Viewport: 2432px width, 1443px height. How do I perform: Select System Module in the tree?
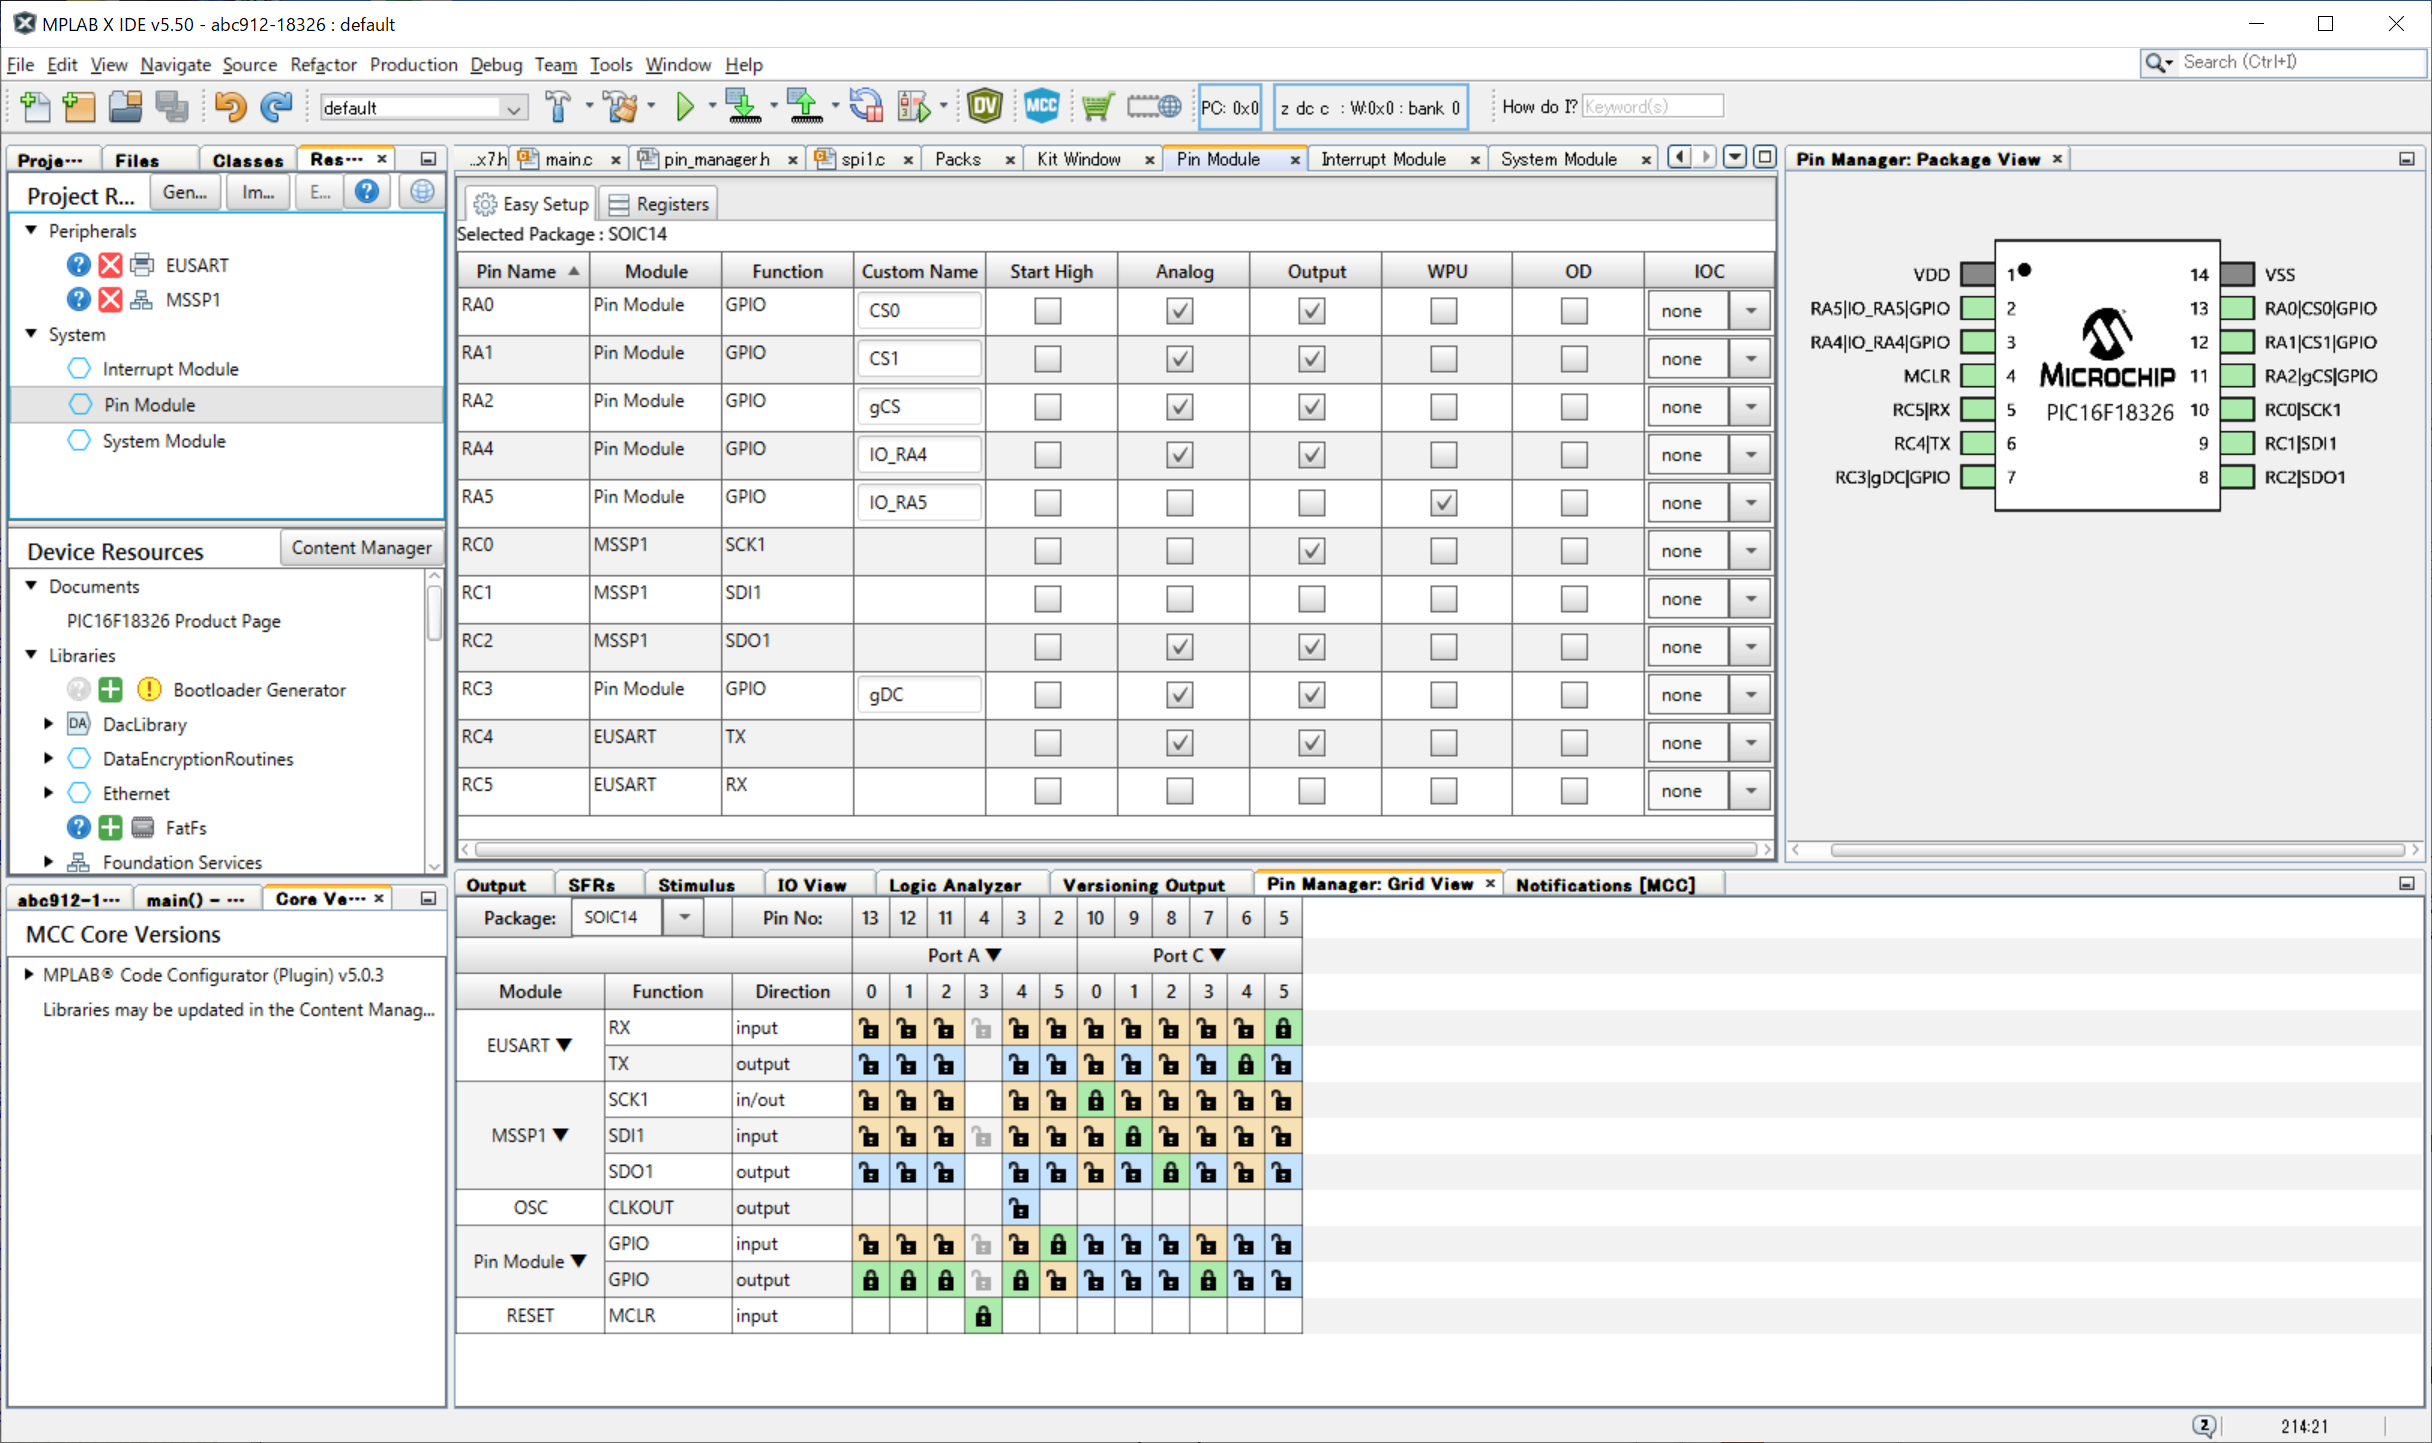pyautogui.click(x=164, y=441)
